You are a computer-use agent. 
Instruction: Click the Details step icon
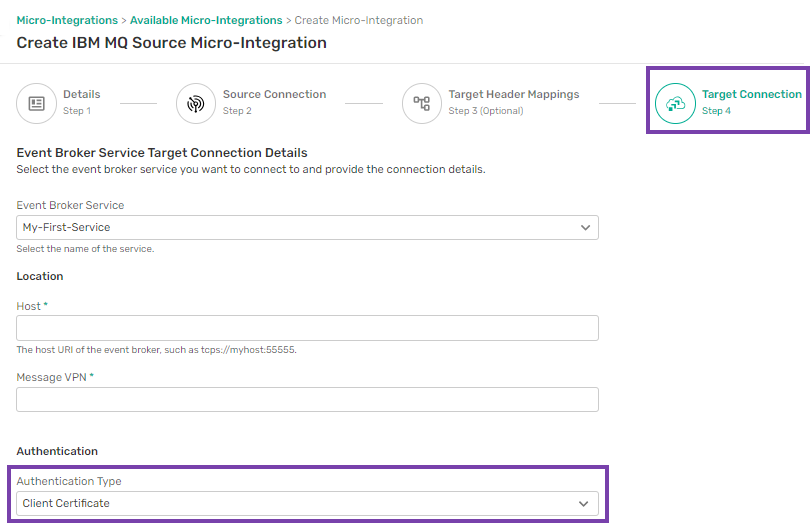pos(36,103)
